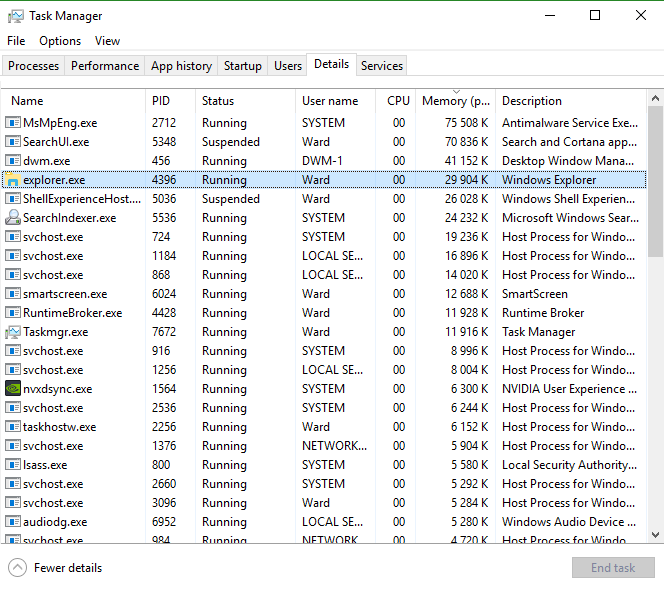The height and width of the screenshot is (592, 664).
Task: Select the explorer.exe process name
Action: tap(54, 180)
